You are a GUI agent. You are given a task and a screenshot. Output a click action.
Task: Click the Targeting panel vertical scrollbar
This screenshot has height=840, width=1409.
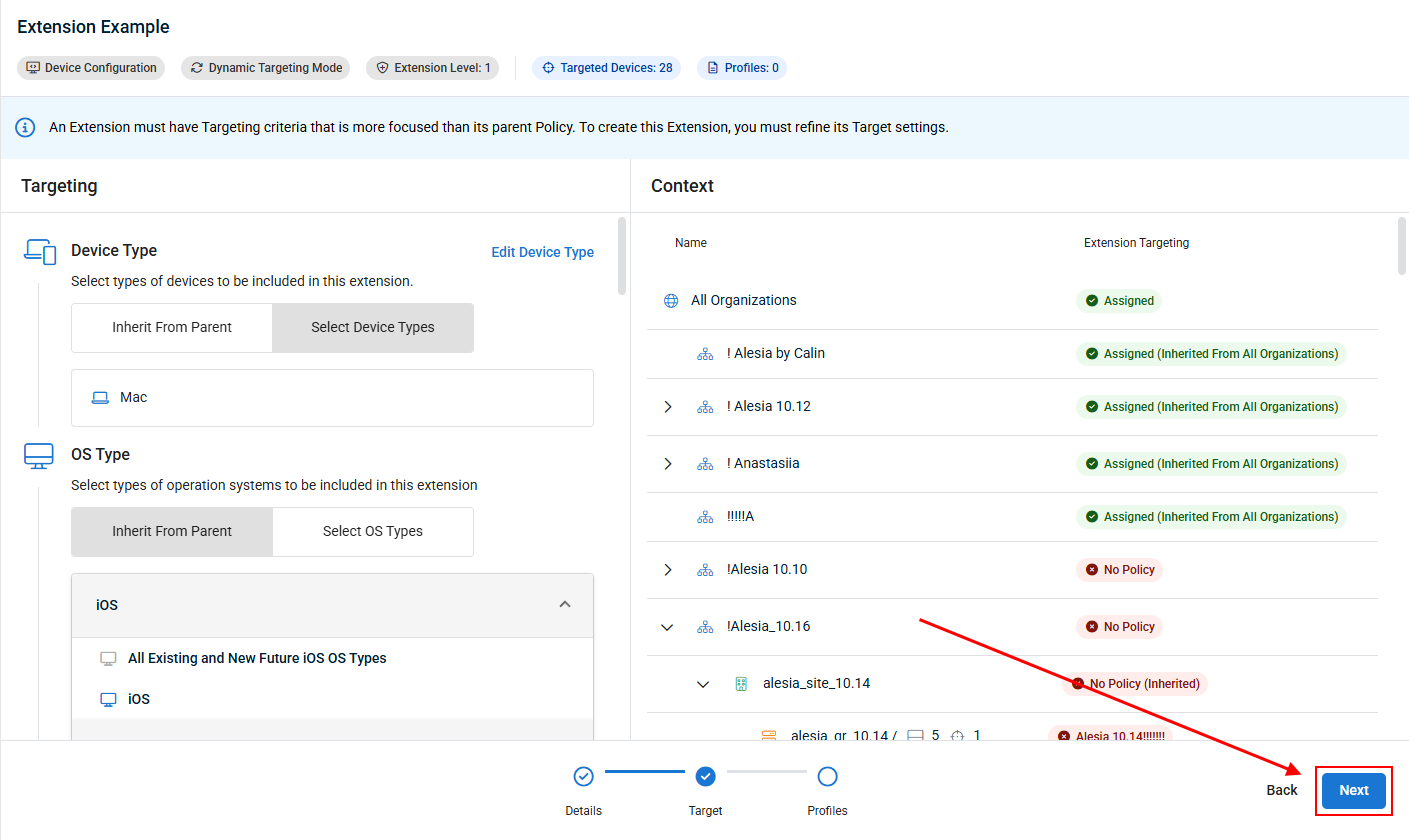click(622, 256)
